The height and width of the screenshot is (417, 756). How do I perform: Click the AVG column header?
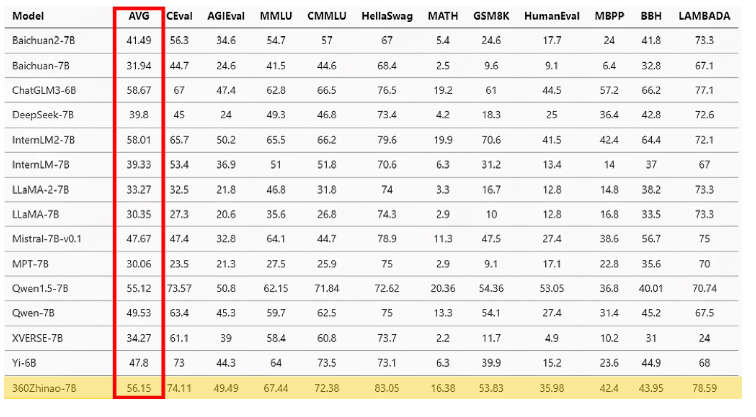coord(139,16)
